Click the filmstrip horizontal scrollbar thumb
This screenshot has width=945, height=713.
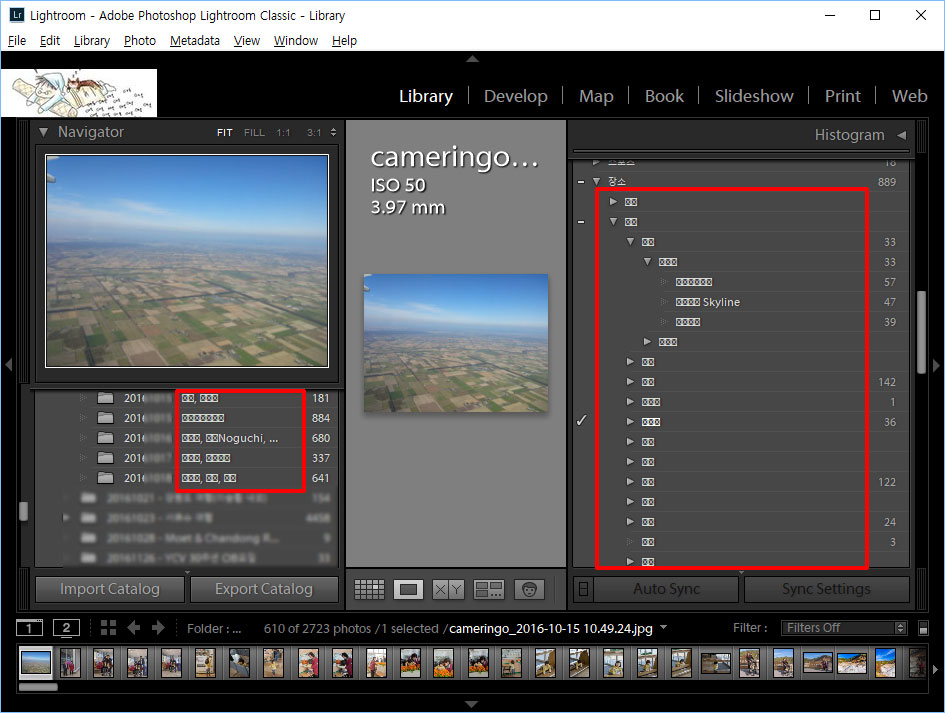[38, 686]
